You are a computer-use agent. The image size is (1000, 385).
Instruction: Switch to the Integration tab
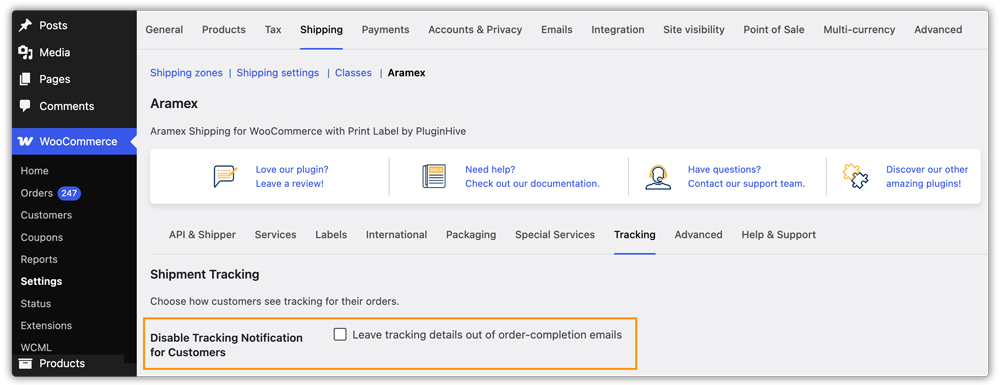pos(617,29)
